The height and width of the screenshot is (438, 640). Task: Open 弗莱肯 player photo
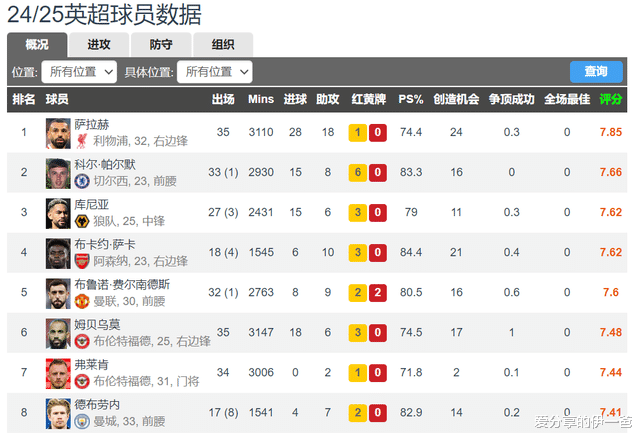(x=58, y=374)
